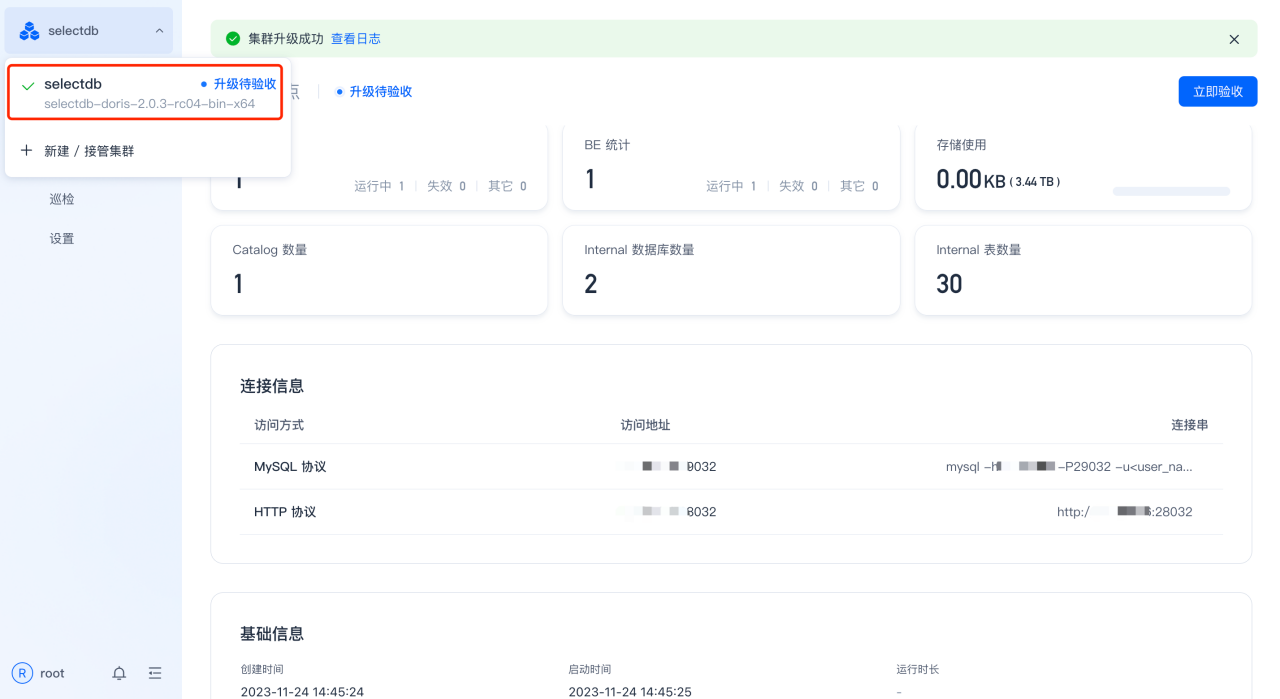
Task: Click the Internal 数据库数量 card
Action: point(731,270)
